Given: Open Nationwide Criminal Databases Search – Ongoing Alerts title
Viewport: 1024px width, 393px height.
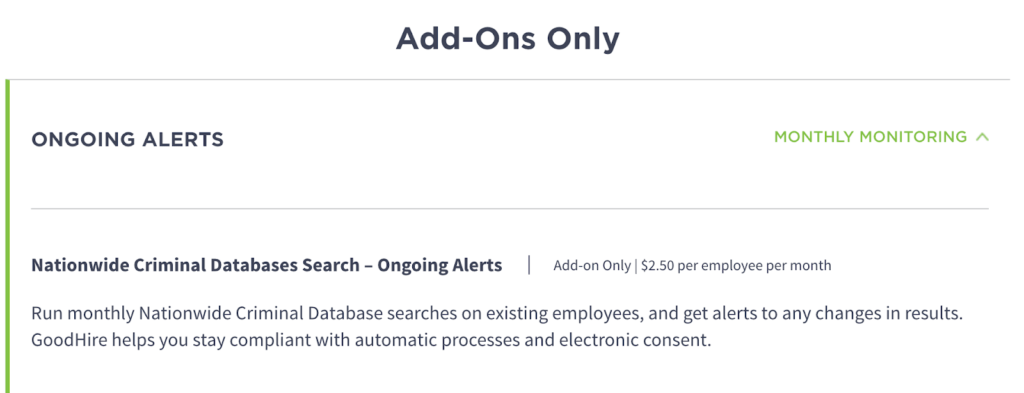Looking at the screenshot, I should (x=266, y=266).
